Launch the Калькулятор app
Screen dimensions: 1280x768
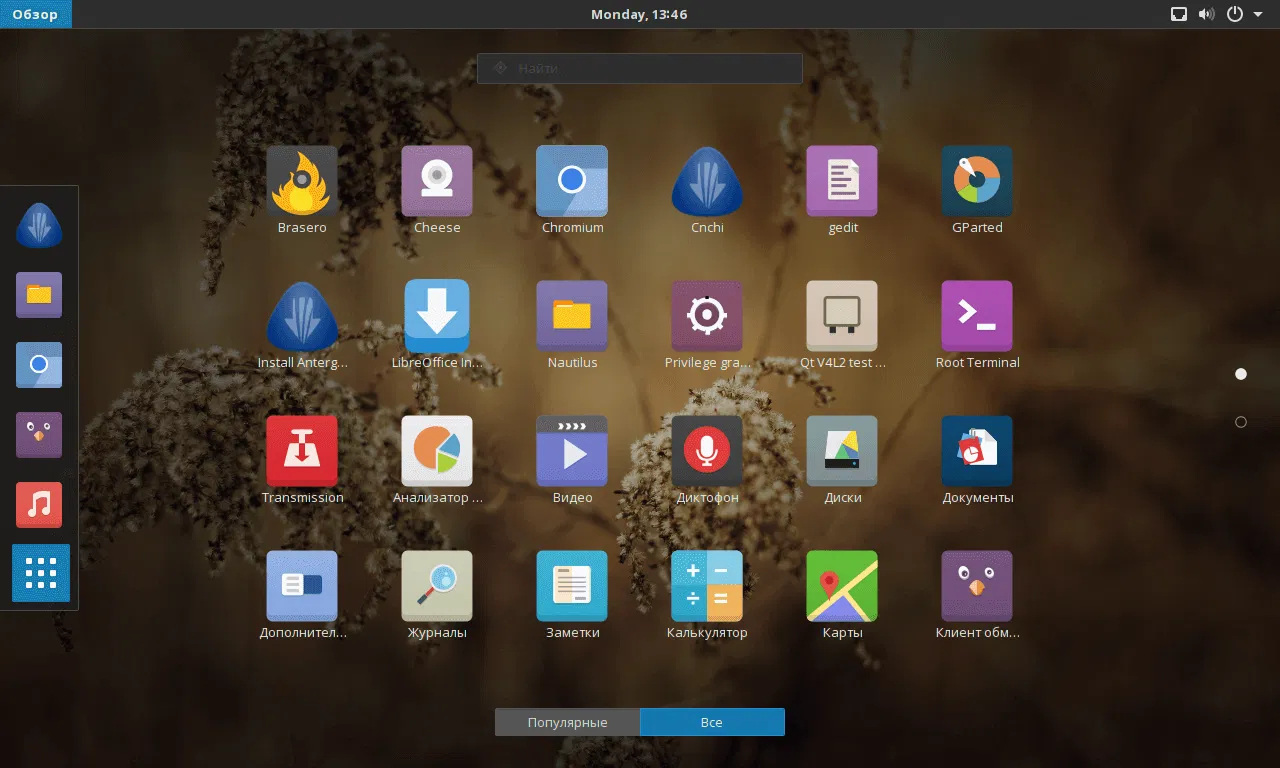tap(707, 586)
